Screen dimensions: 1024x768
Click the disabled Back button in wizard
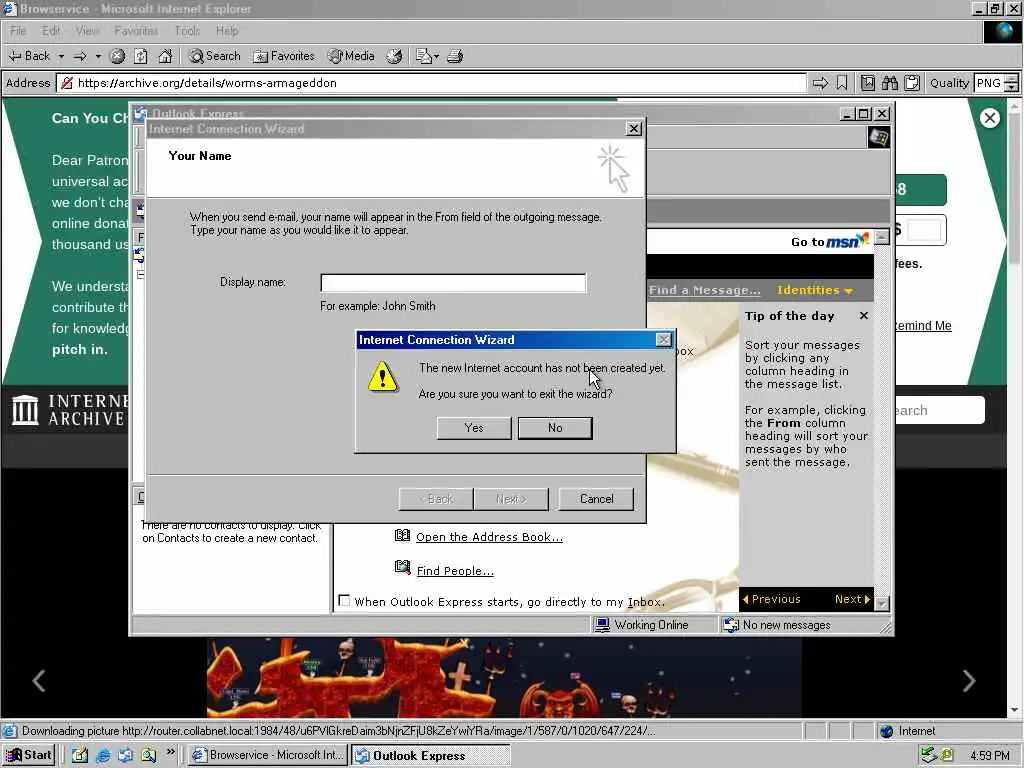click(436, 499)
